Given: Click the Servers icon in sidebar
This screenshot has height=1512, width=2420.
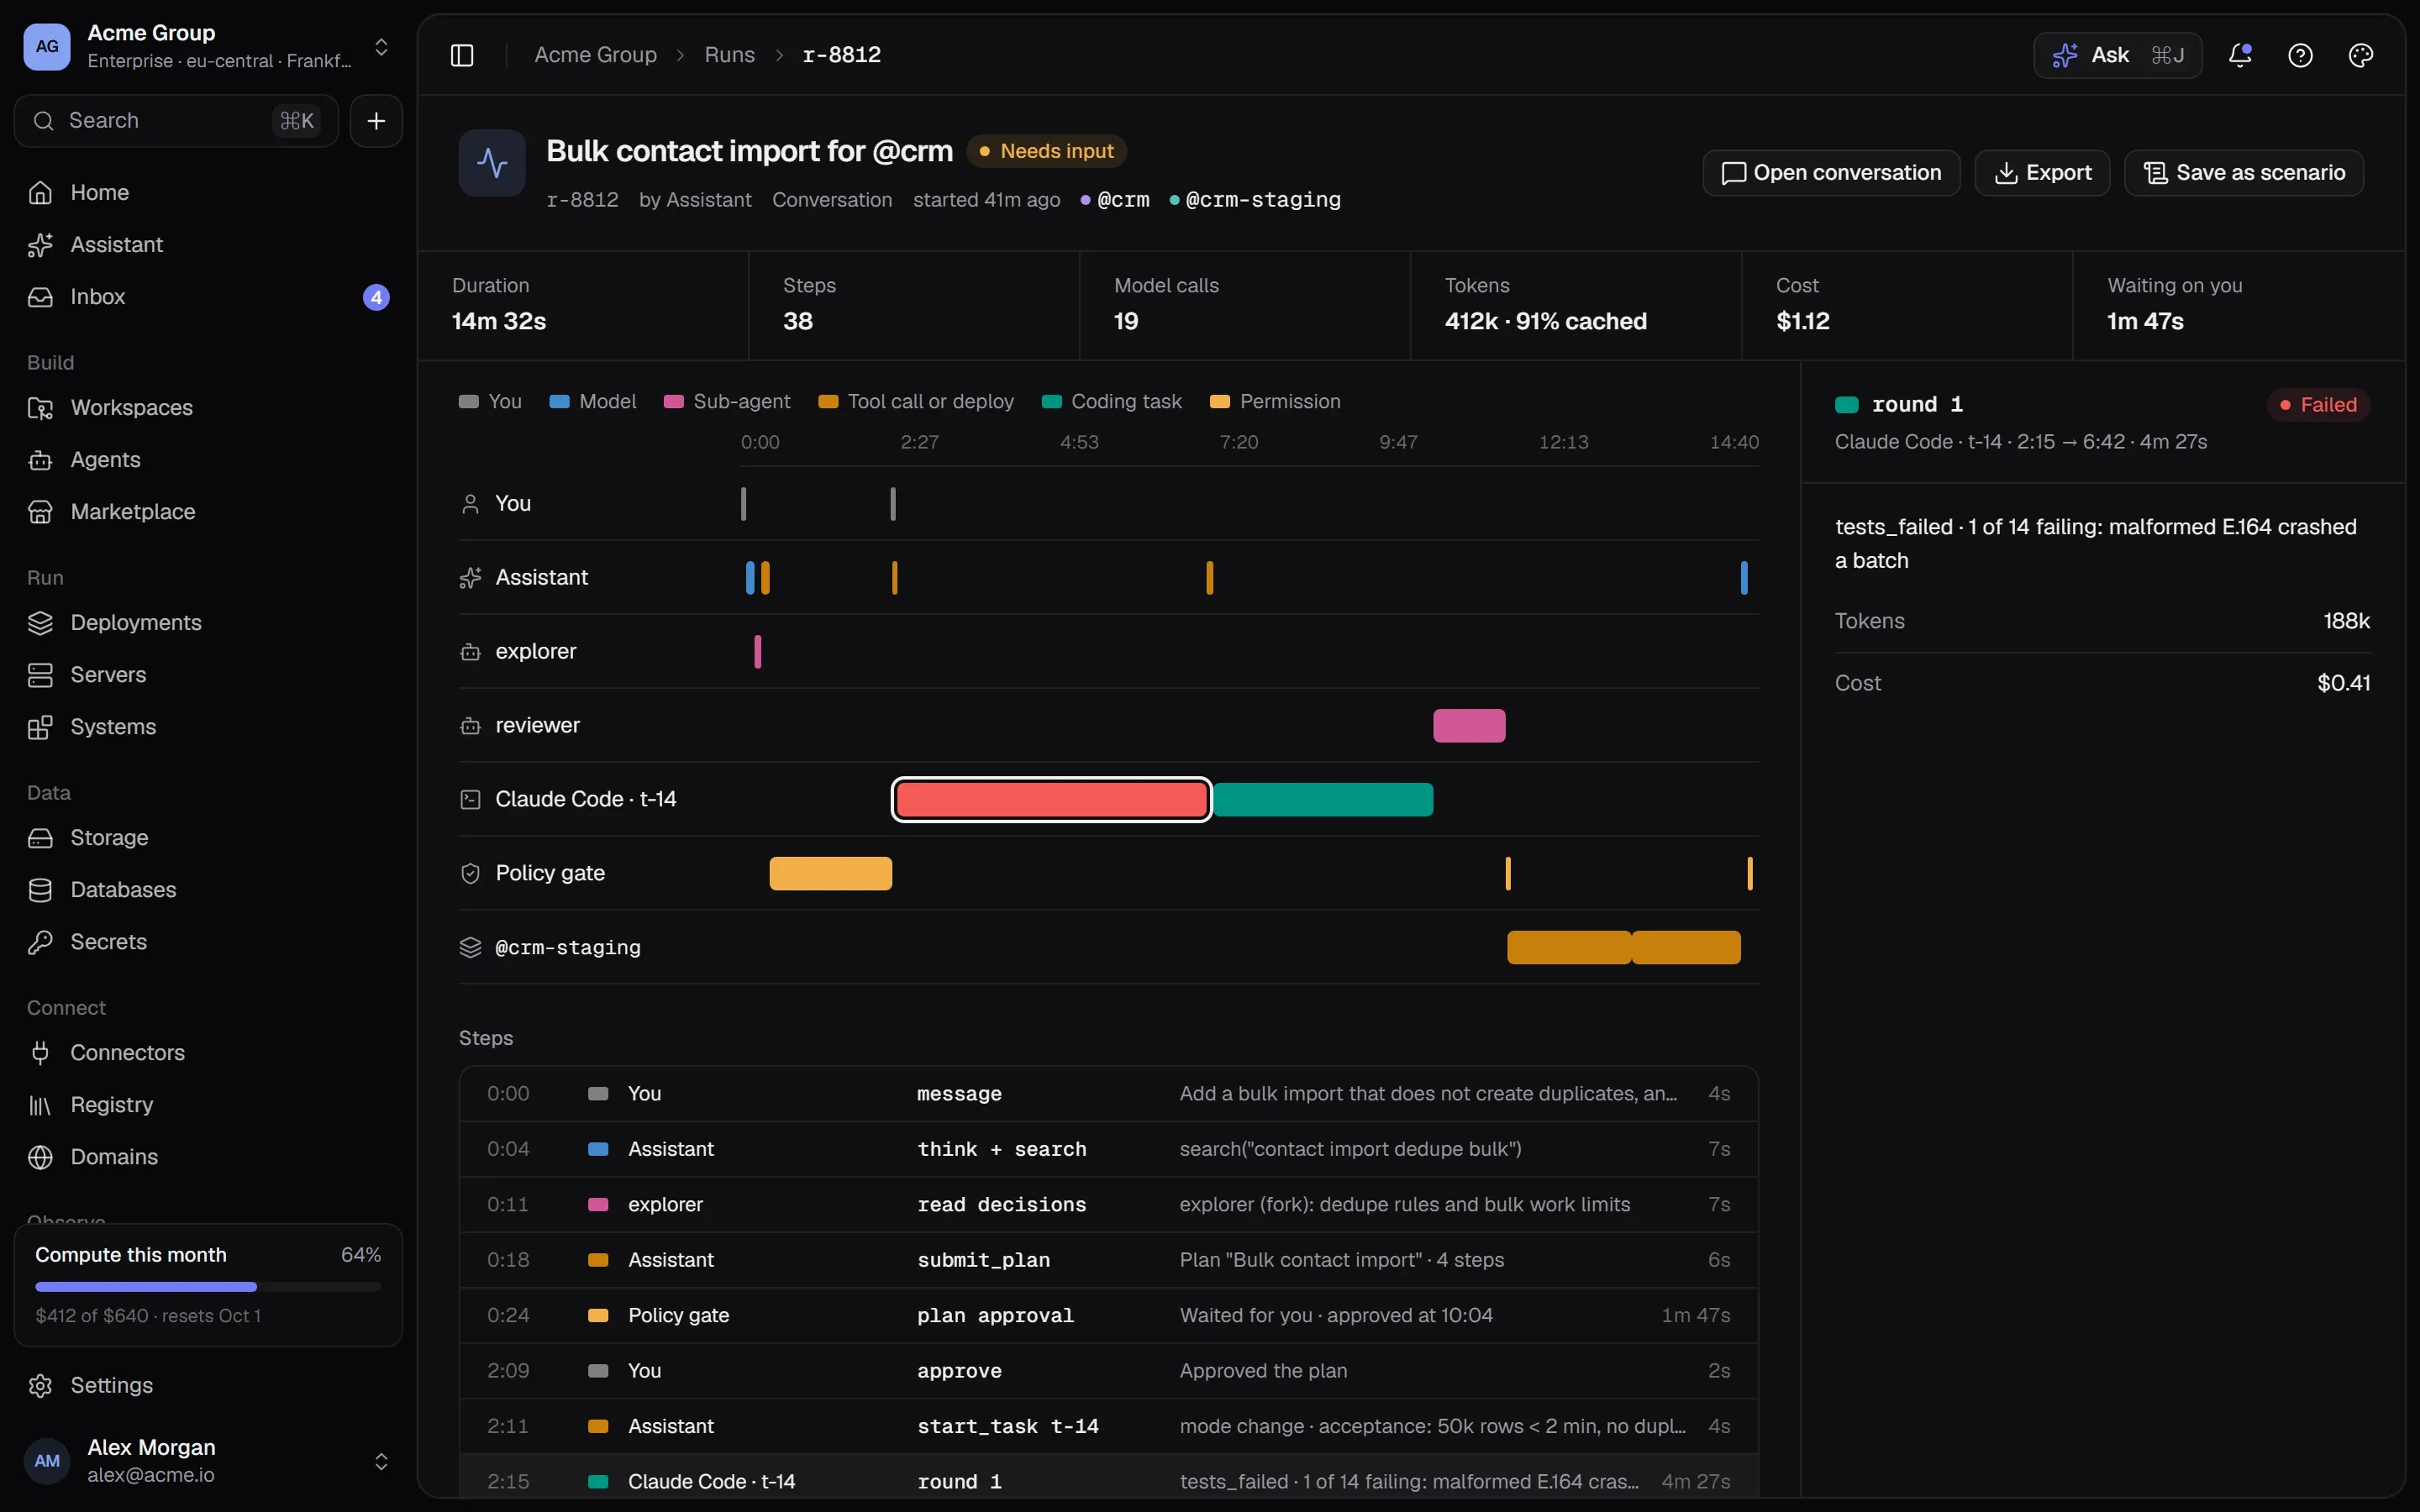Looking at the screenshot, I should 40,675.
